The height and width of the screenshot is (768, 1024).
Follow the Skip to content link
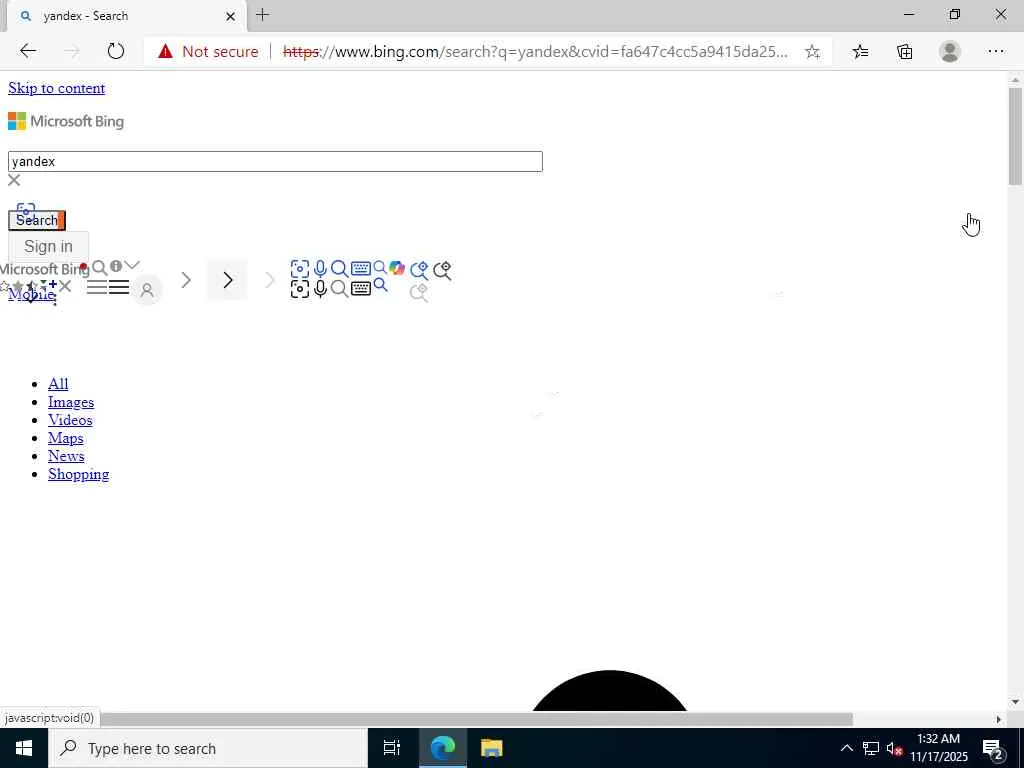click(x=56, y=88)
